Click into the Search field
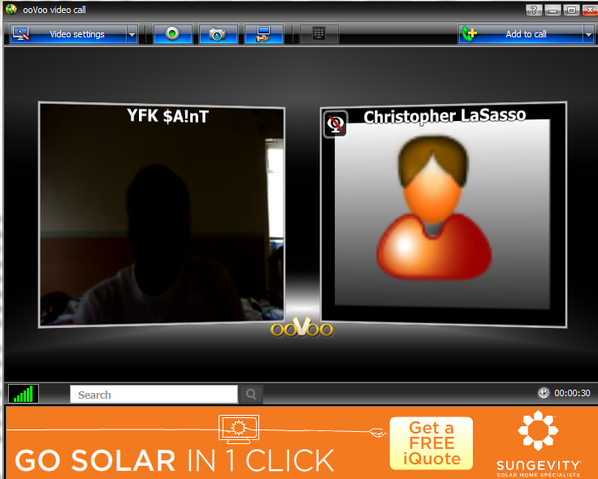This screenshot has height=479, width=598. [x=154, y=394]
